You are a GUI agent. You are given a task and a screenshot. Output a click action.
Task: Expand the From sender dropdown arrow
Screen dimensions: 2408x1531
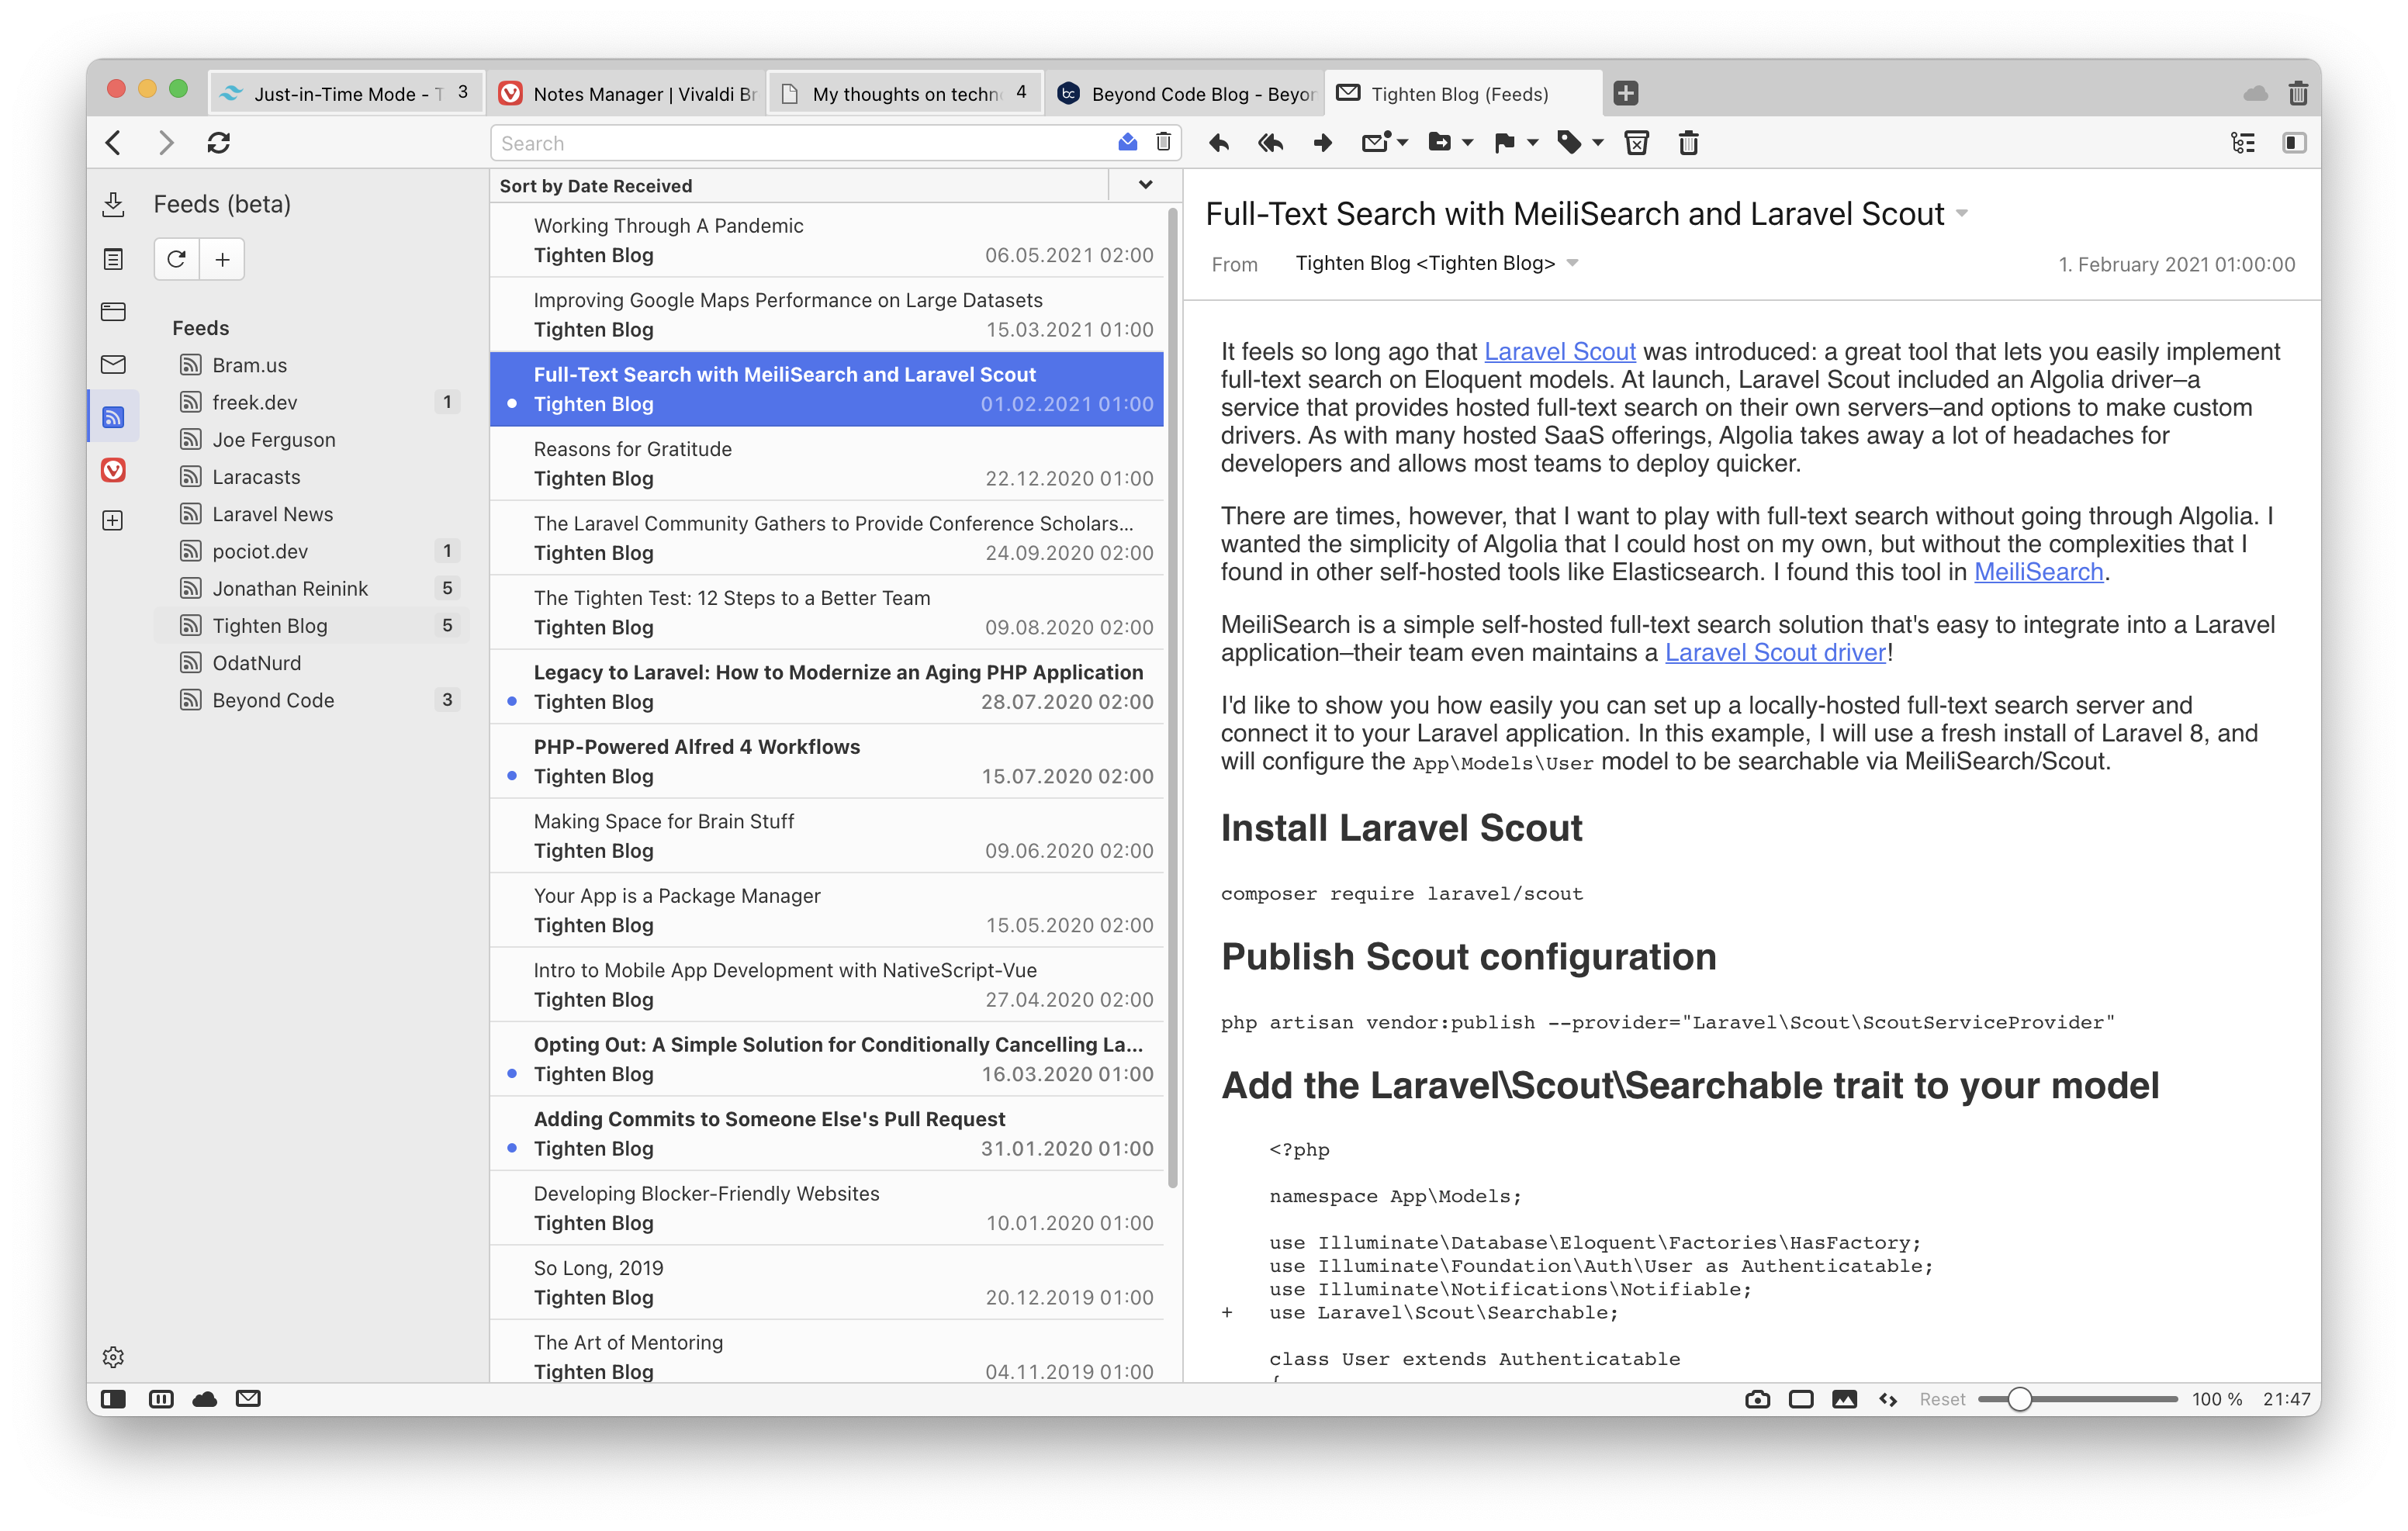(x=1573, y=263)
